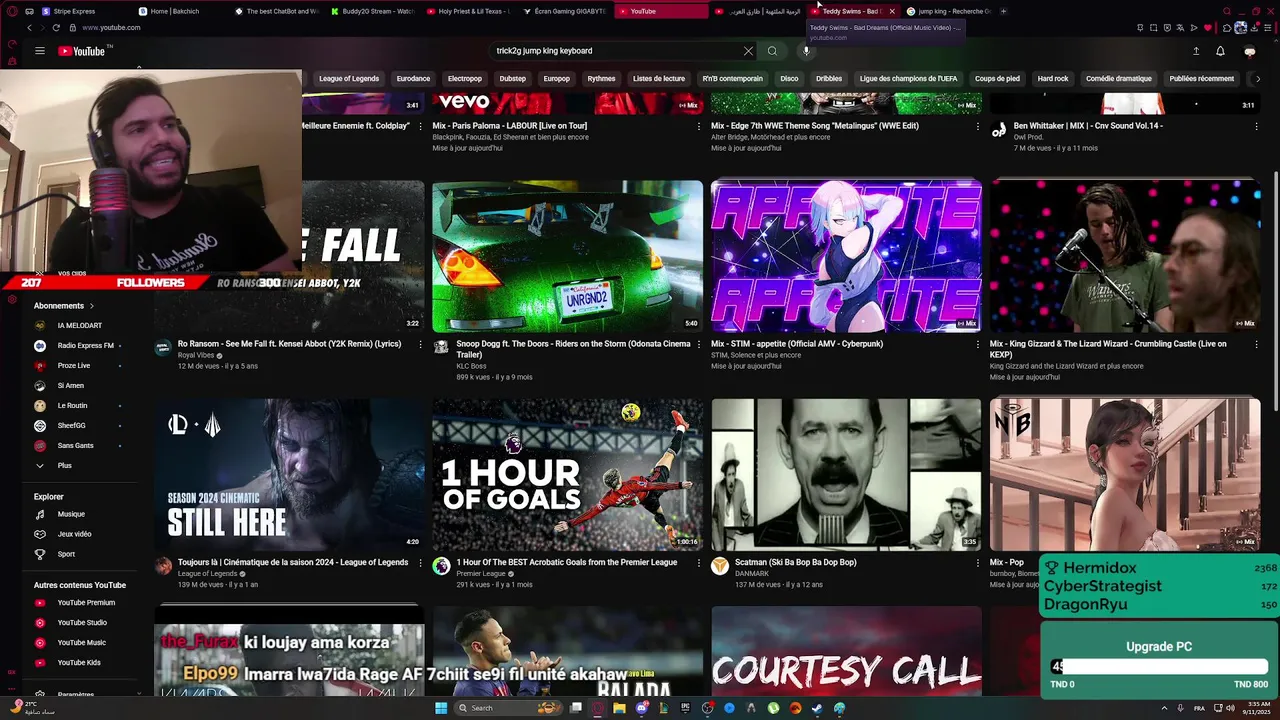Open the Owl Prod channel avatar
This screenshot has height=720, width=1280.
(x=998, y=130)
